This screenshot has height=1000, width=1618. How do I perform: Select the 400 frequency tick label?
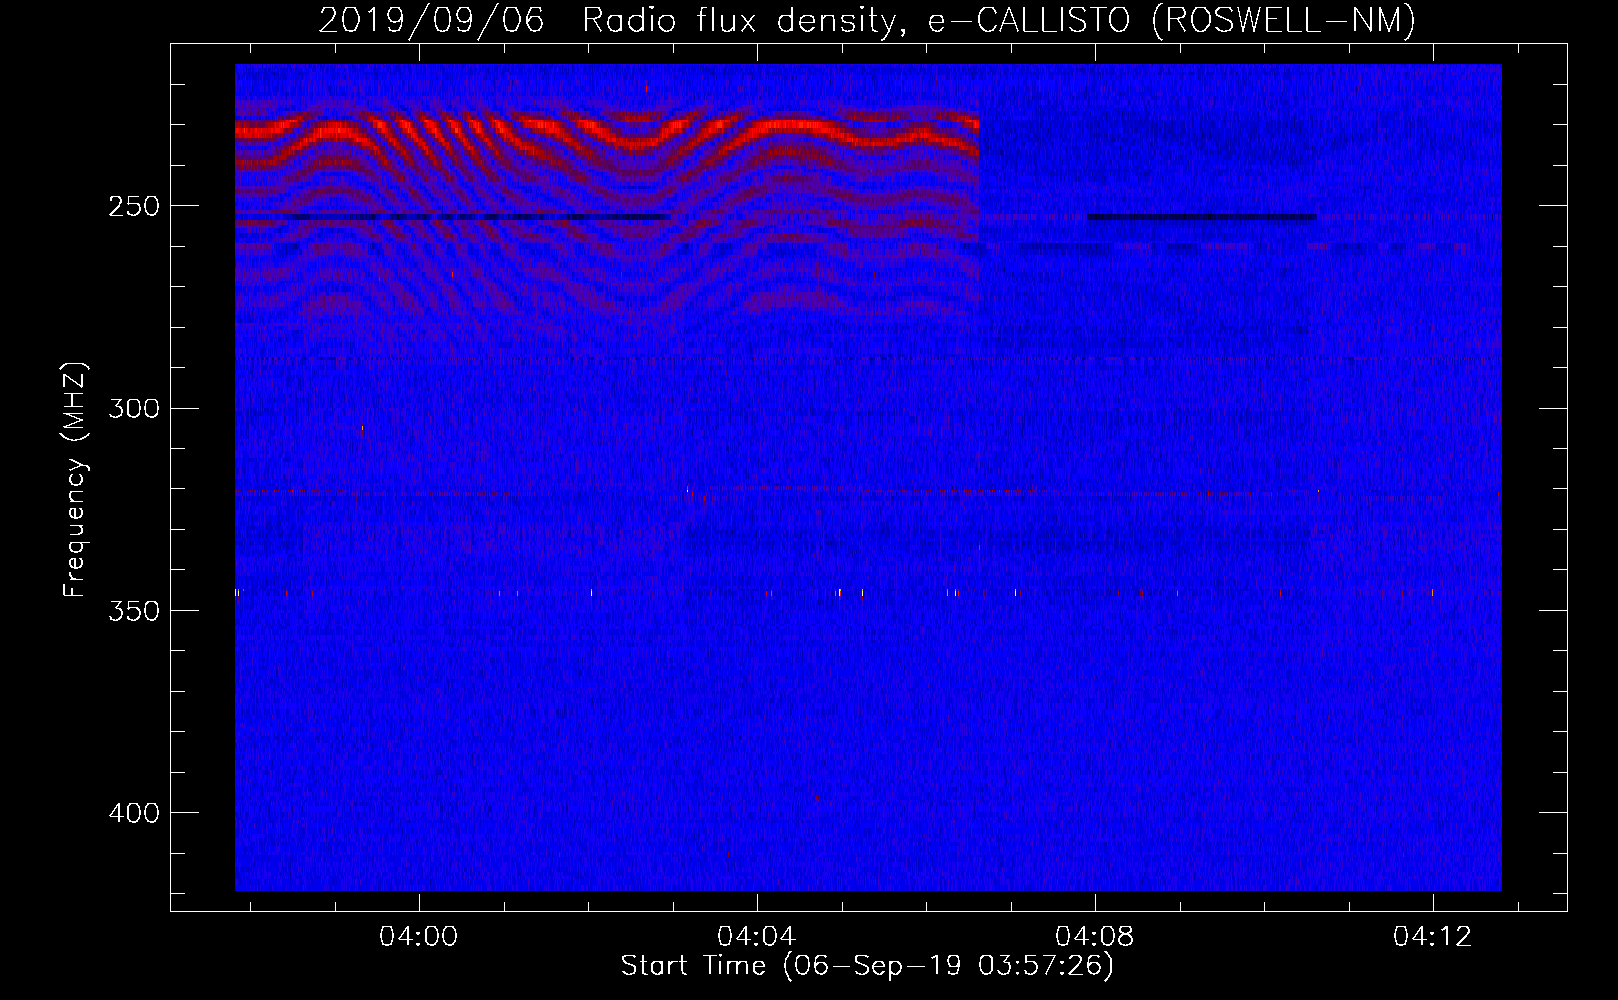pos(134,813)
